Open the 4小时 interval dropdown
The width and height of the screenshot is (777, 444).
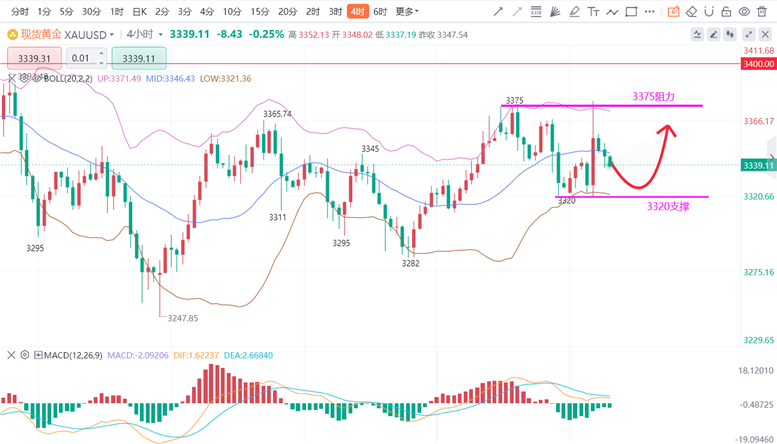pos(160,34)
